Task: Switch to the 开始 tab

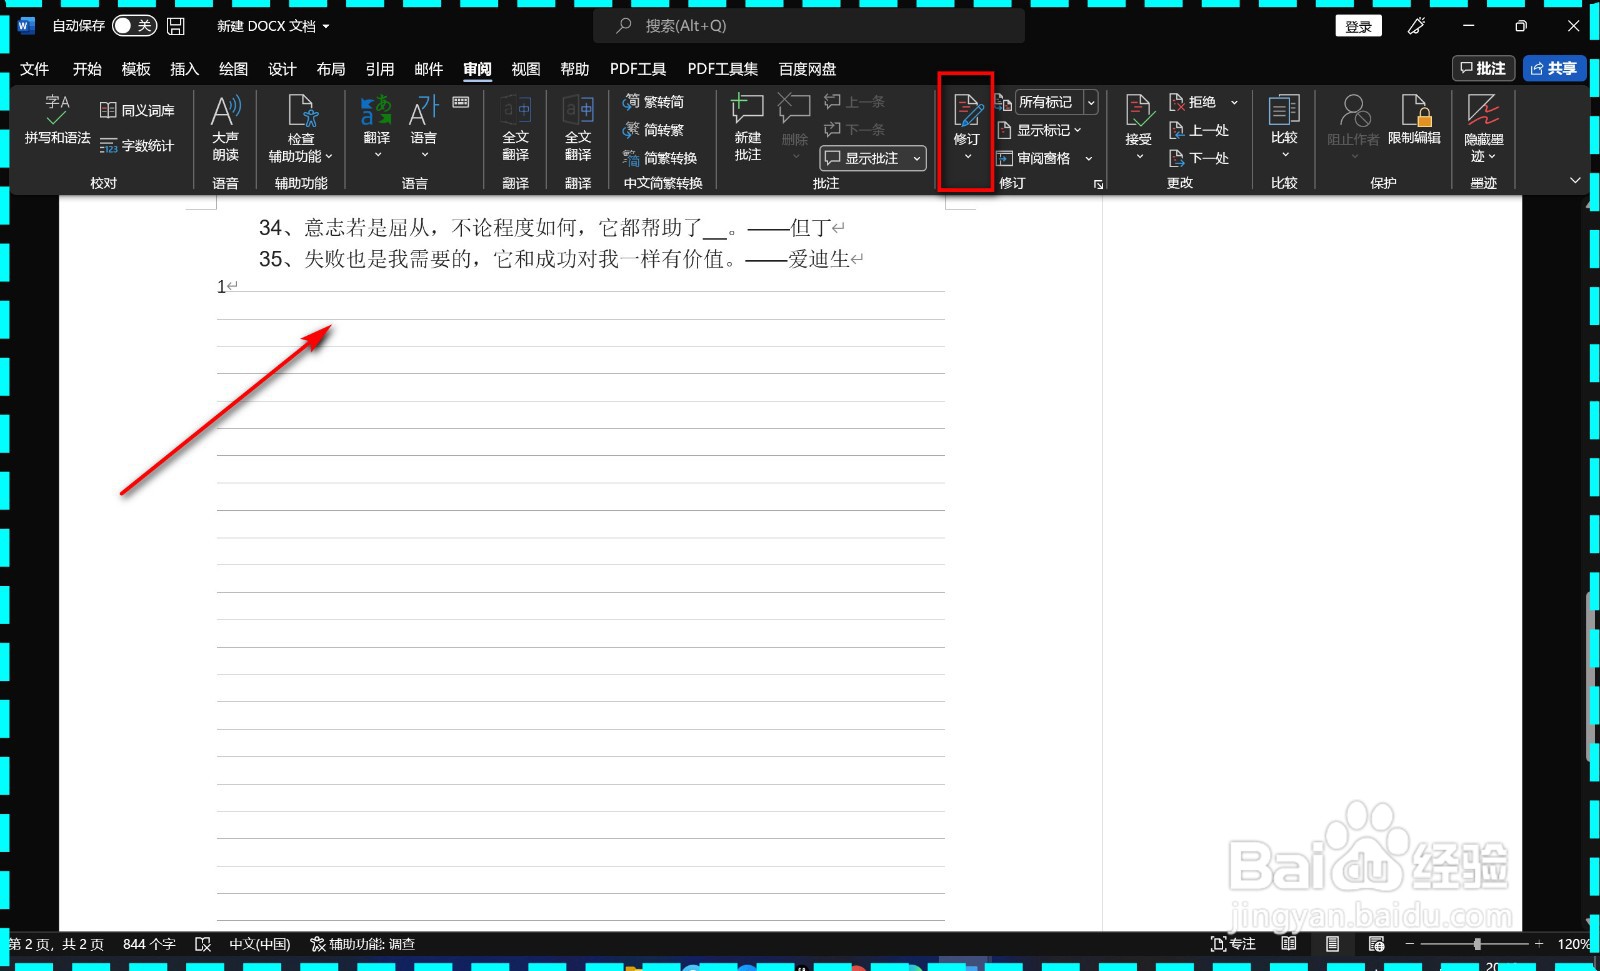Action: pyautogui.click(x=87, y=69)
